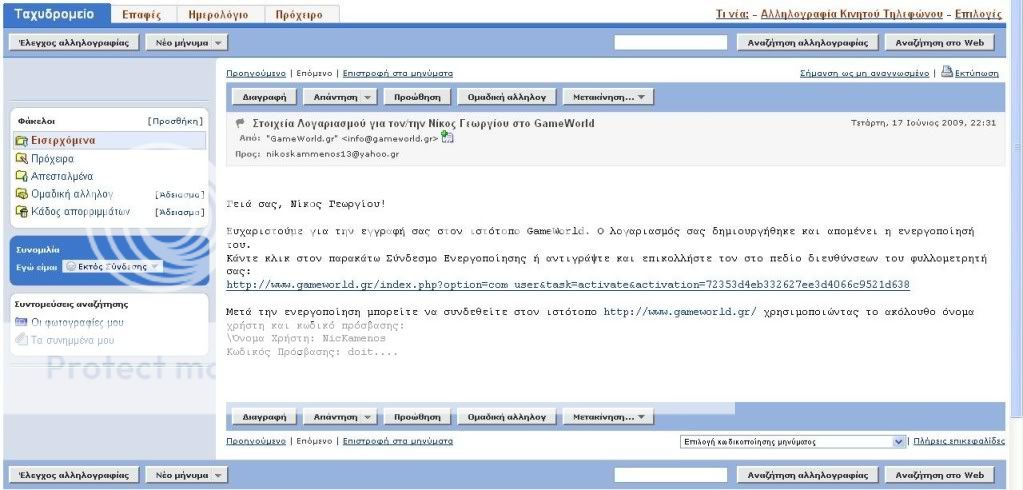Screen dimensions: 1023x490
Task: Click the Προσθήκη link in the folders panel
Action: 175,121
